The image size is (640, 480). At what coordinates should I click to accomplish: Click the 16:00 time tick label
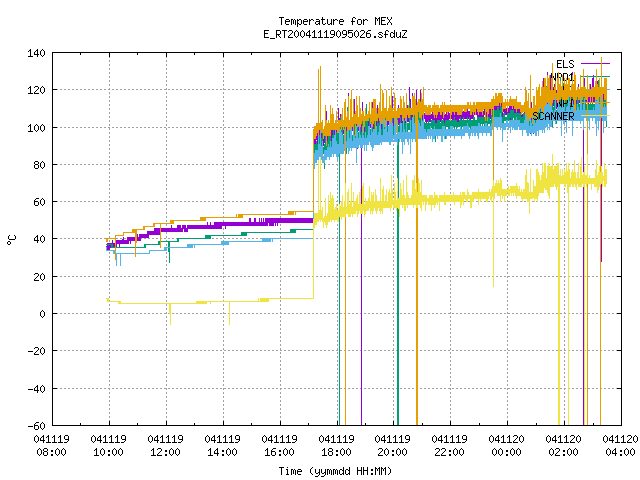pyautogui.click(x=279, y=452)
